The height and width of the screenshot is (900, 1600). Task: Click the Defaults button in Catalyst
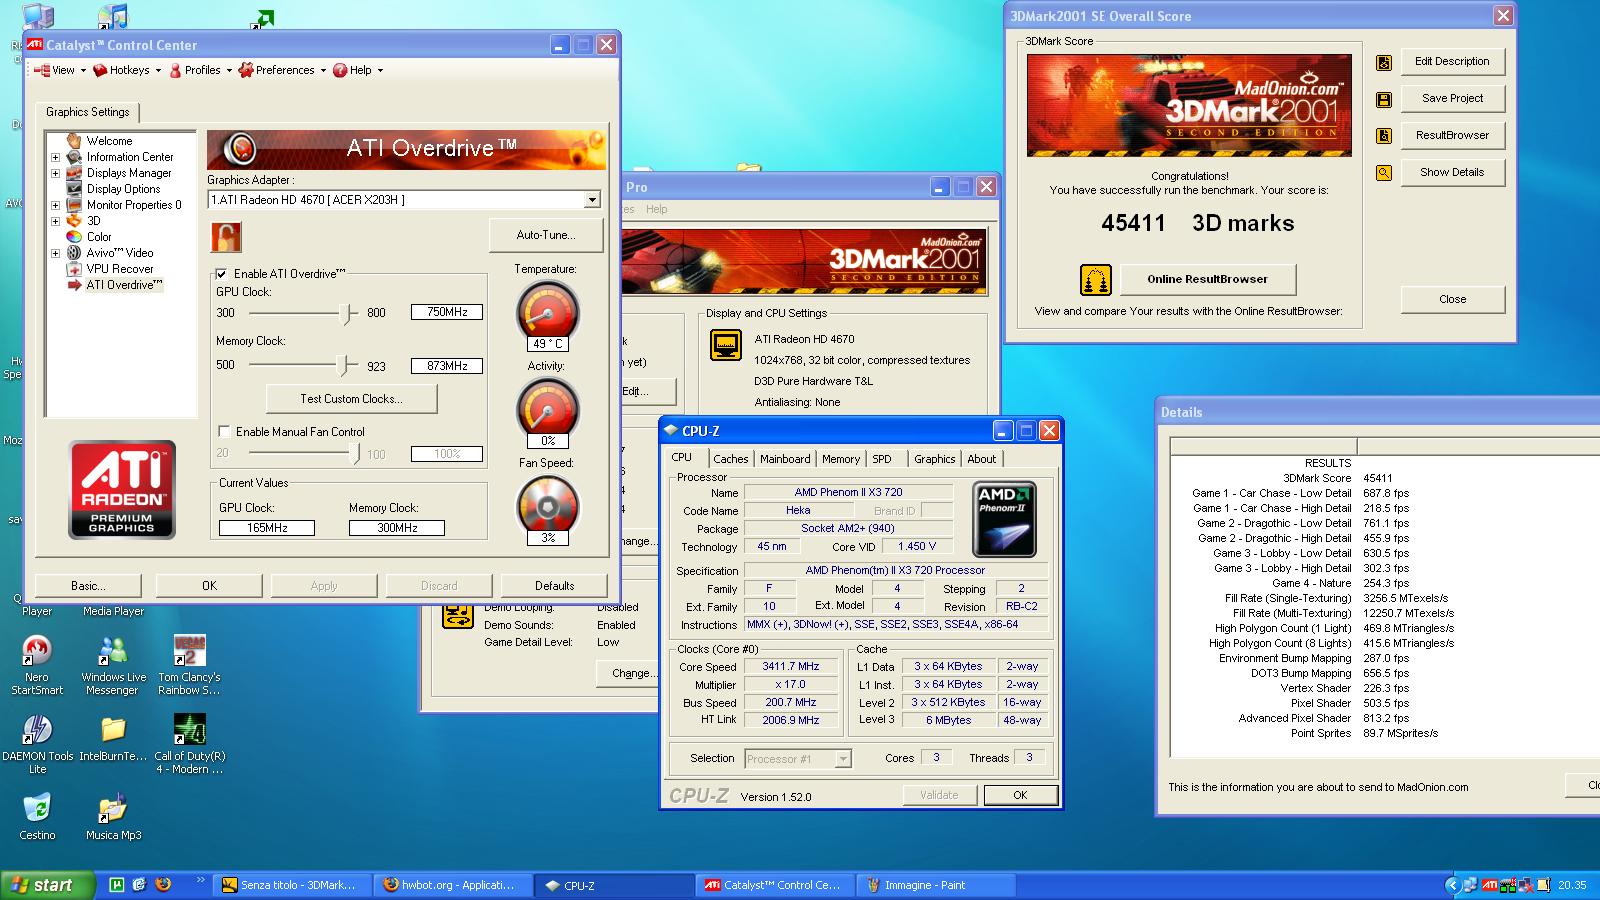click(x=554, y=586)
